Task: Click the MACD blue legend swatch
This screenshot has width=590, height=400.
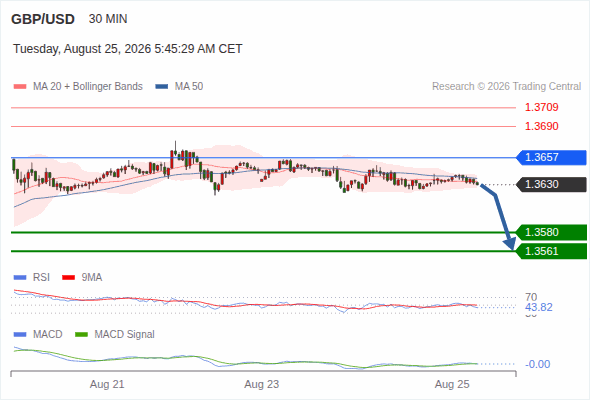Action: 20,335
